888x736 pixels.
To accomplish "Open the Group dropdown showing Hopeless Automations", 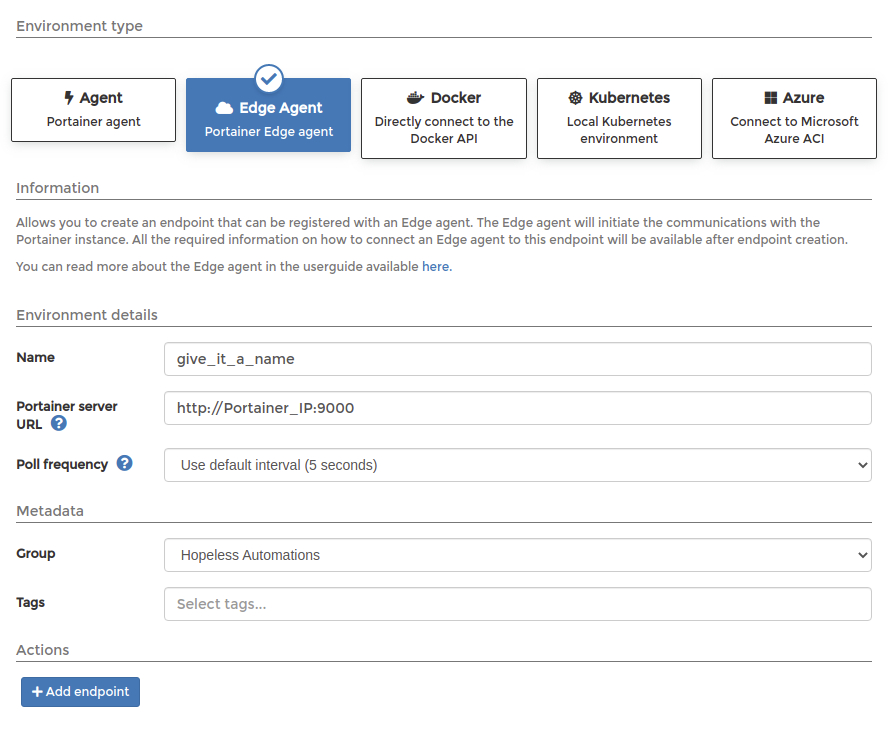I will pos(518,555).
